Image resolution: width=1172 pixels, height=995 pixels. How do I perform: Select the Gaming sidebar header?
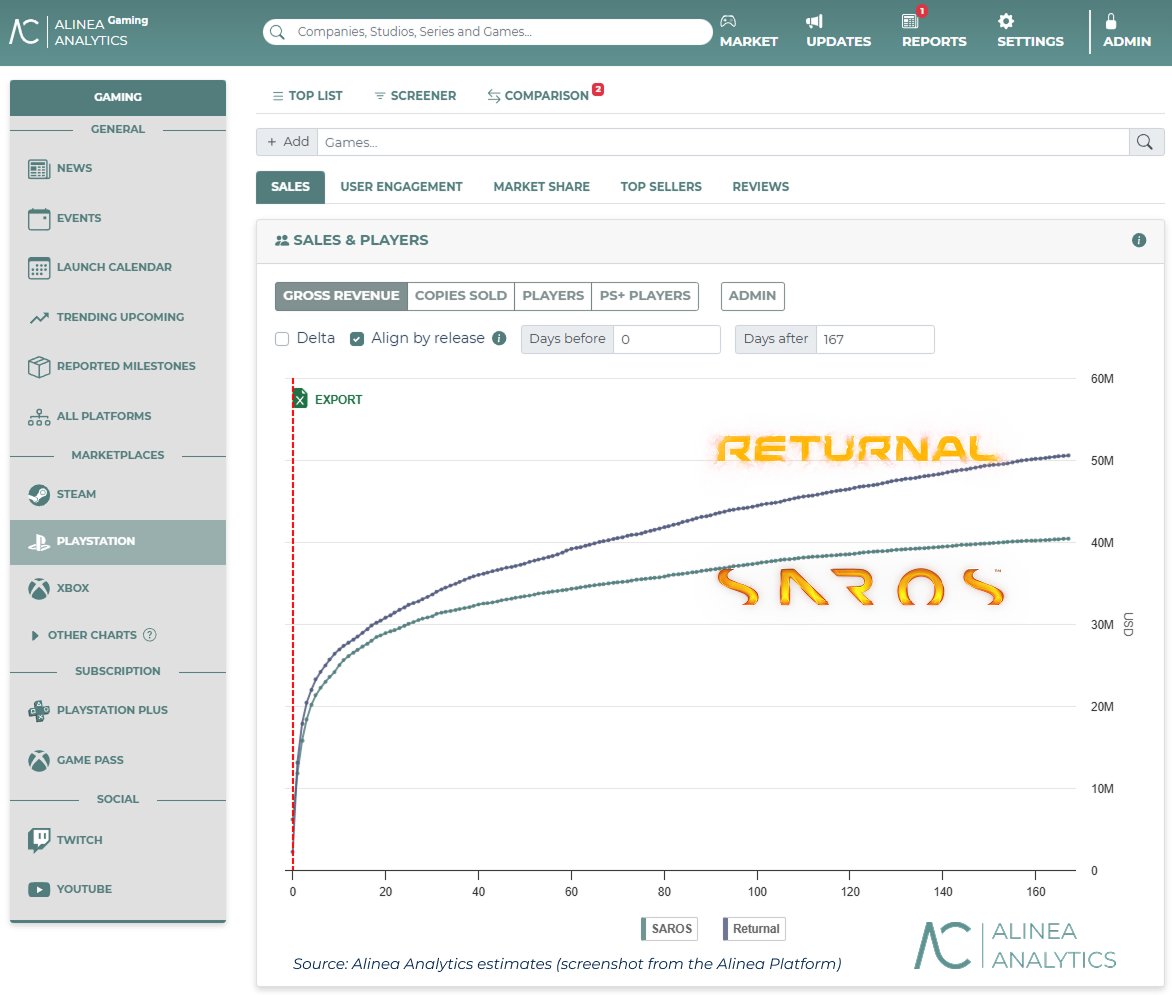click(x=118, y=97)
